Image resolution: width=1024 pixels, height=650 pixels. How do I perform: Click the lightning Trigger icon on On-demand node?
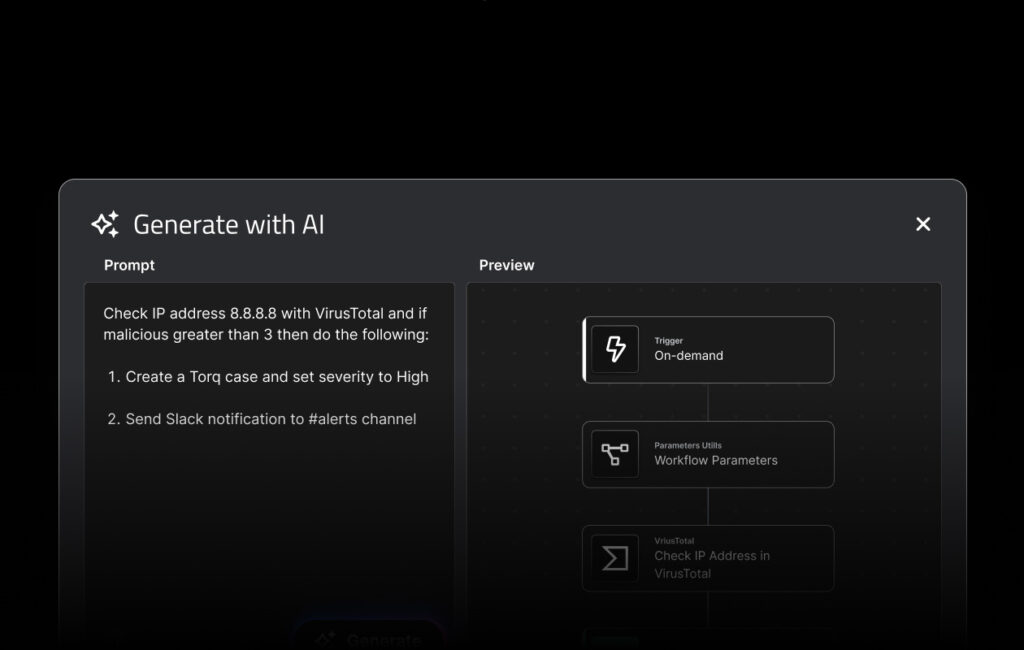[x=614, y=349]
